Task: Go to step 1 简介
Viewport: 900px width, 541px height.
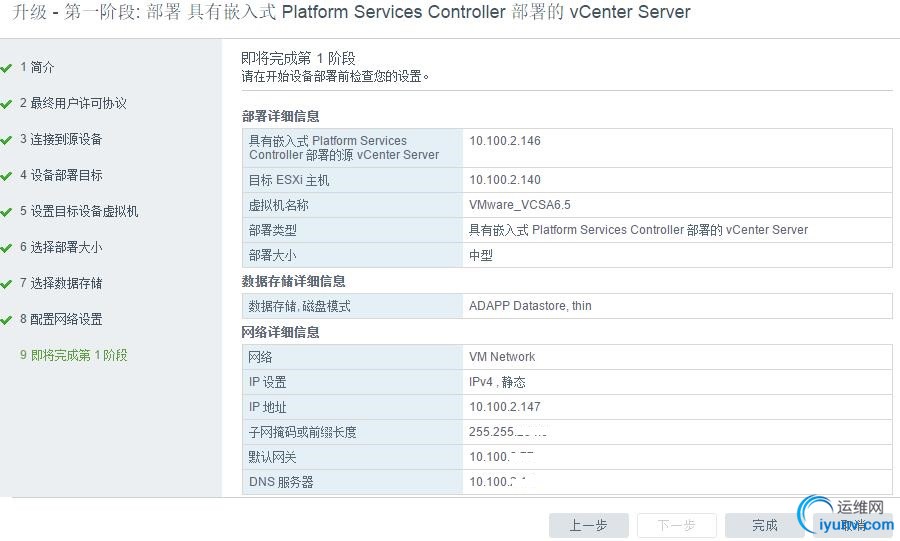Action: (37, 67)
